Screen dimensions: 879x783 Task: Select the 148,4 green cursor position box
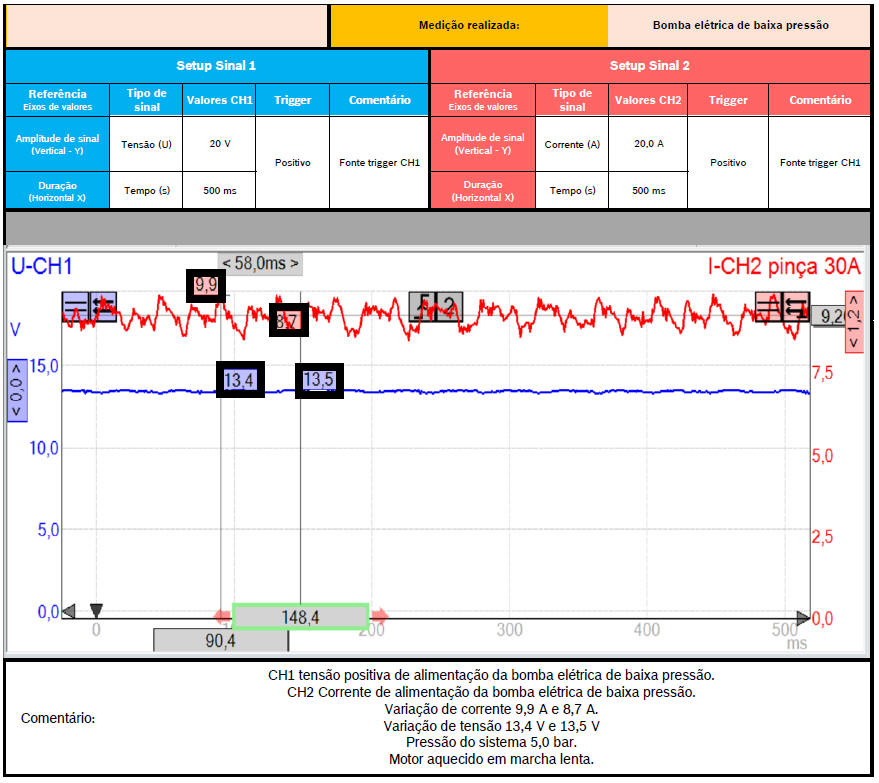(x=300, y=617)
